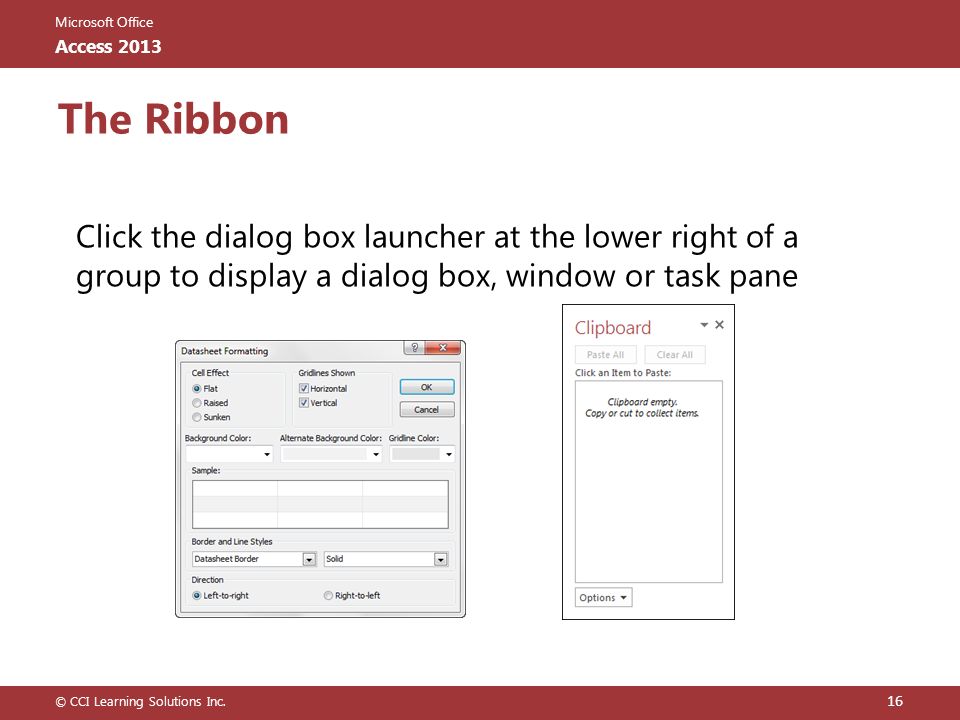Click the 'Sample:' label
This screenshot has width=960, height=720.
point(205,470)
